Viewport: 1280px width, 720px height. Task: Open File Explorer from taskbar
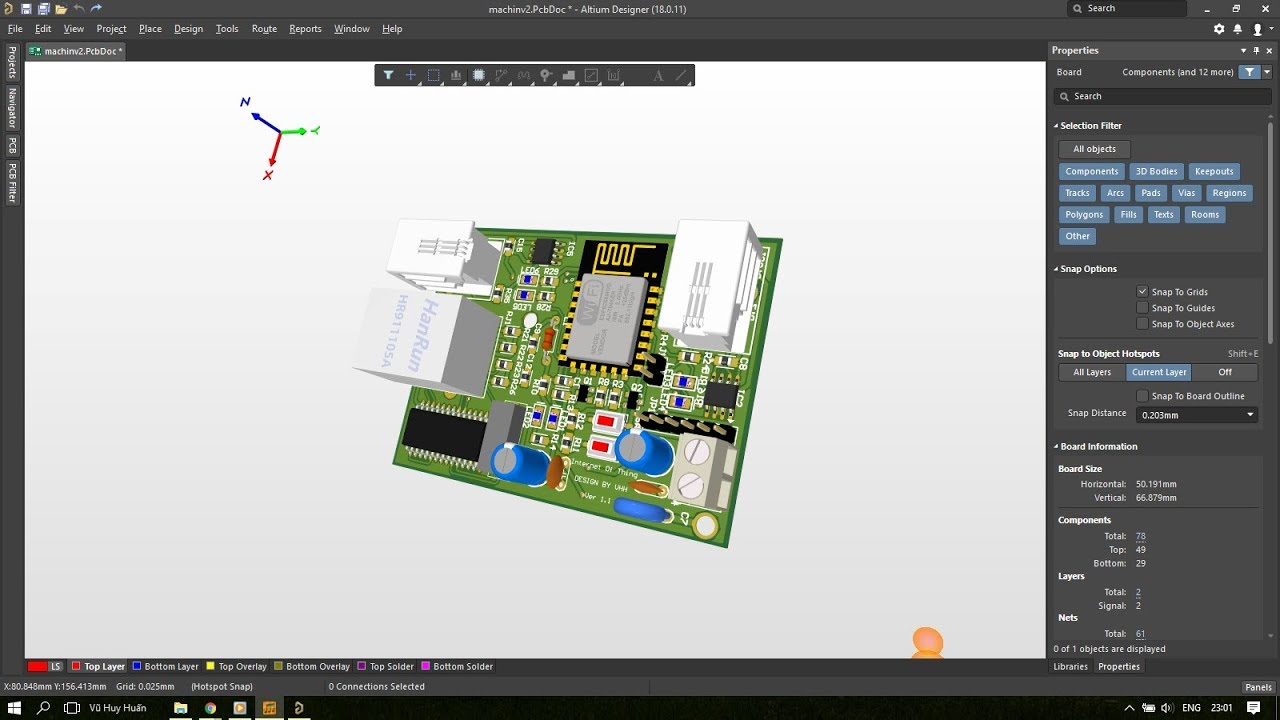pyautogui.click(x=181, y=708)
